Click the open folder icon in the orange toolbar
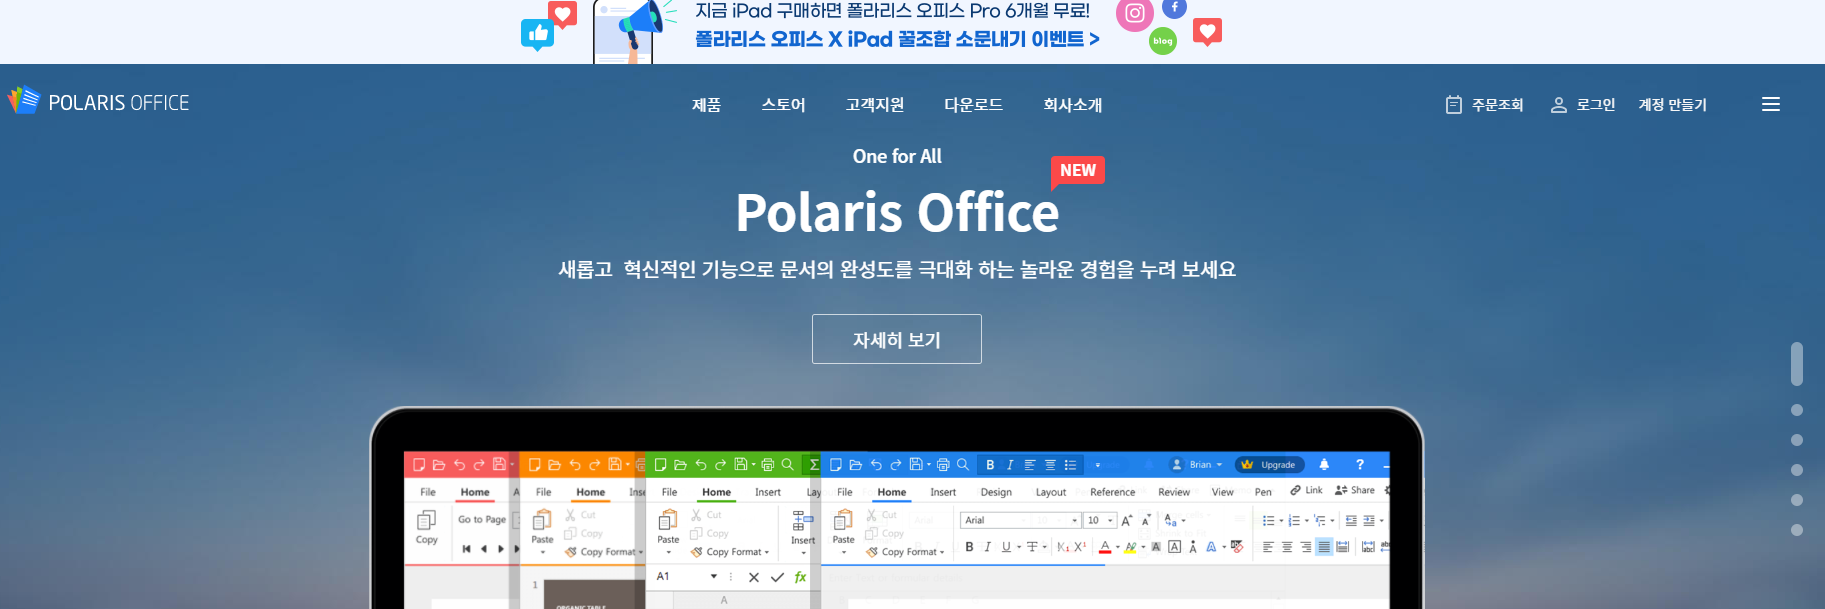The image size is (1825, 609). pyautogui.click(x=554, y=465)
